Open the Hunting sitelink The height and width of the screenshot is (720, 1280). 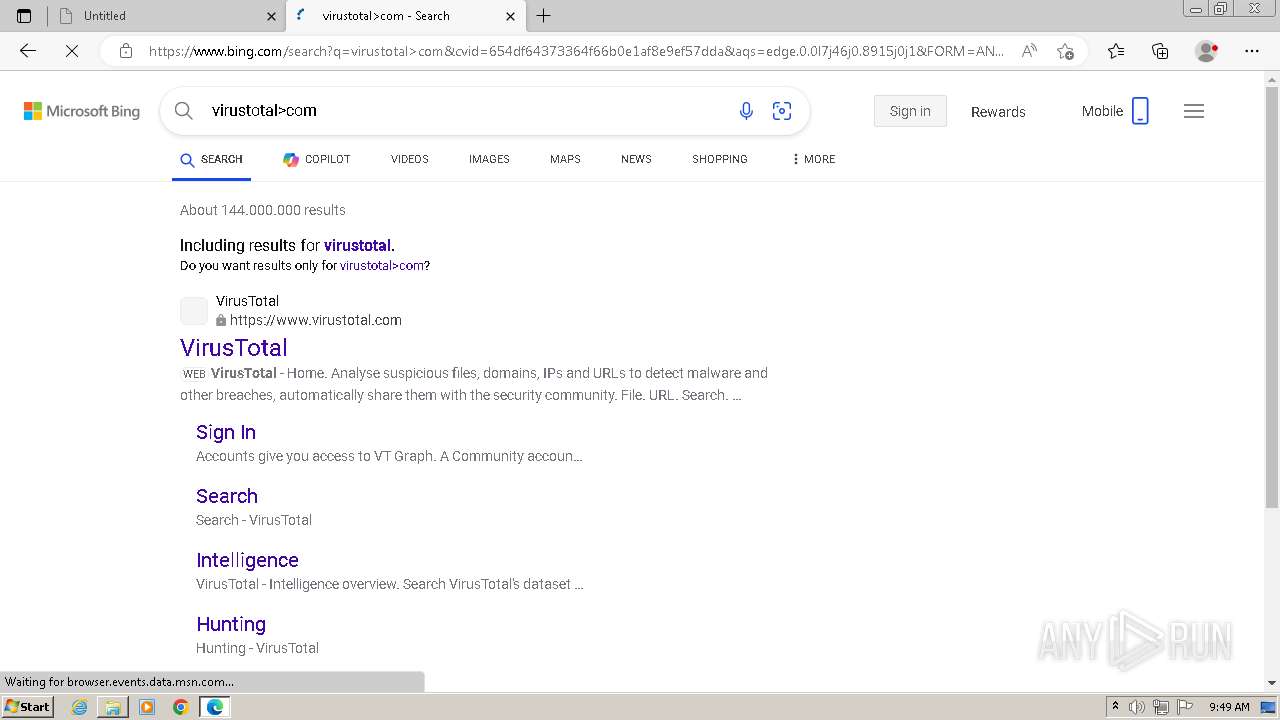click(x=231, y=624)
